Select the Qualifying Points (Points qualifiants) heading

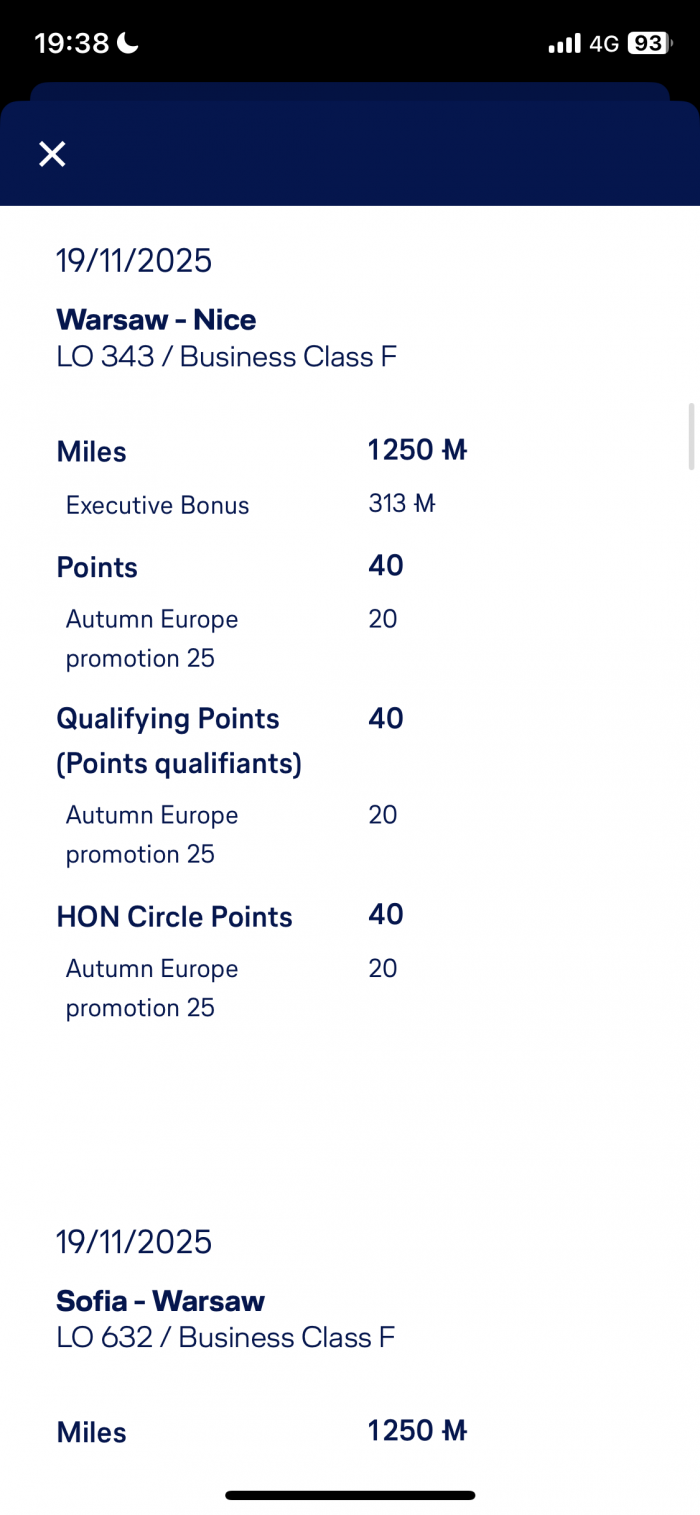pyautogui.click(x=178, y=741)
